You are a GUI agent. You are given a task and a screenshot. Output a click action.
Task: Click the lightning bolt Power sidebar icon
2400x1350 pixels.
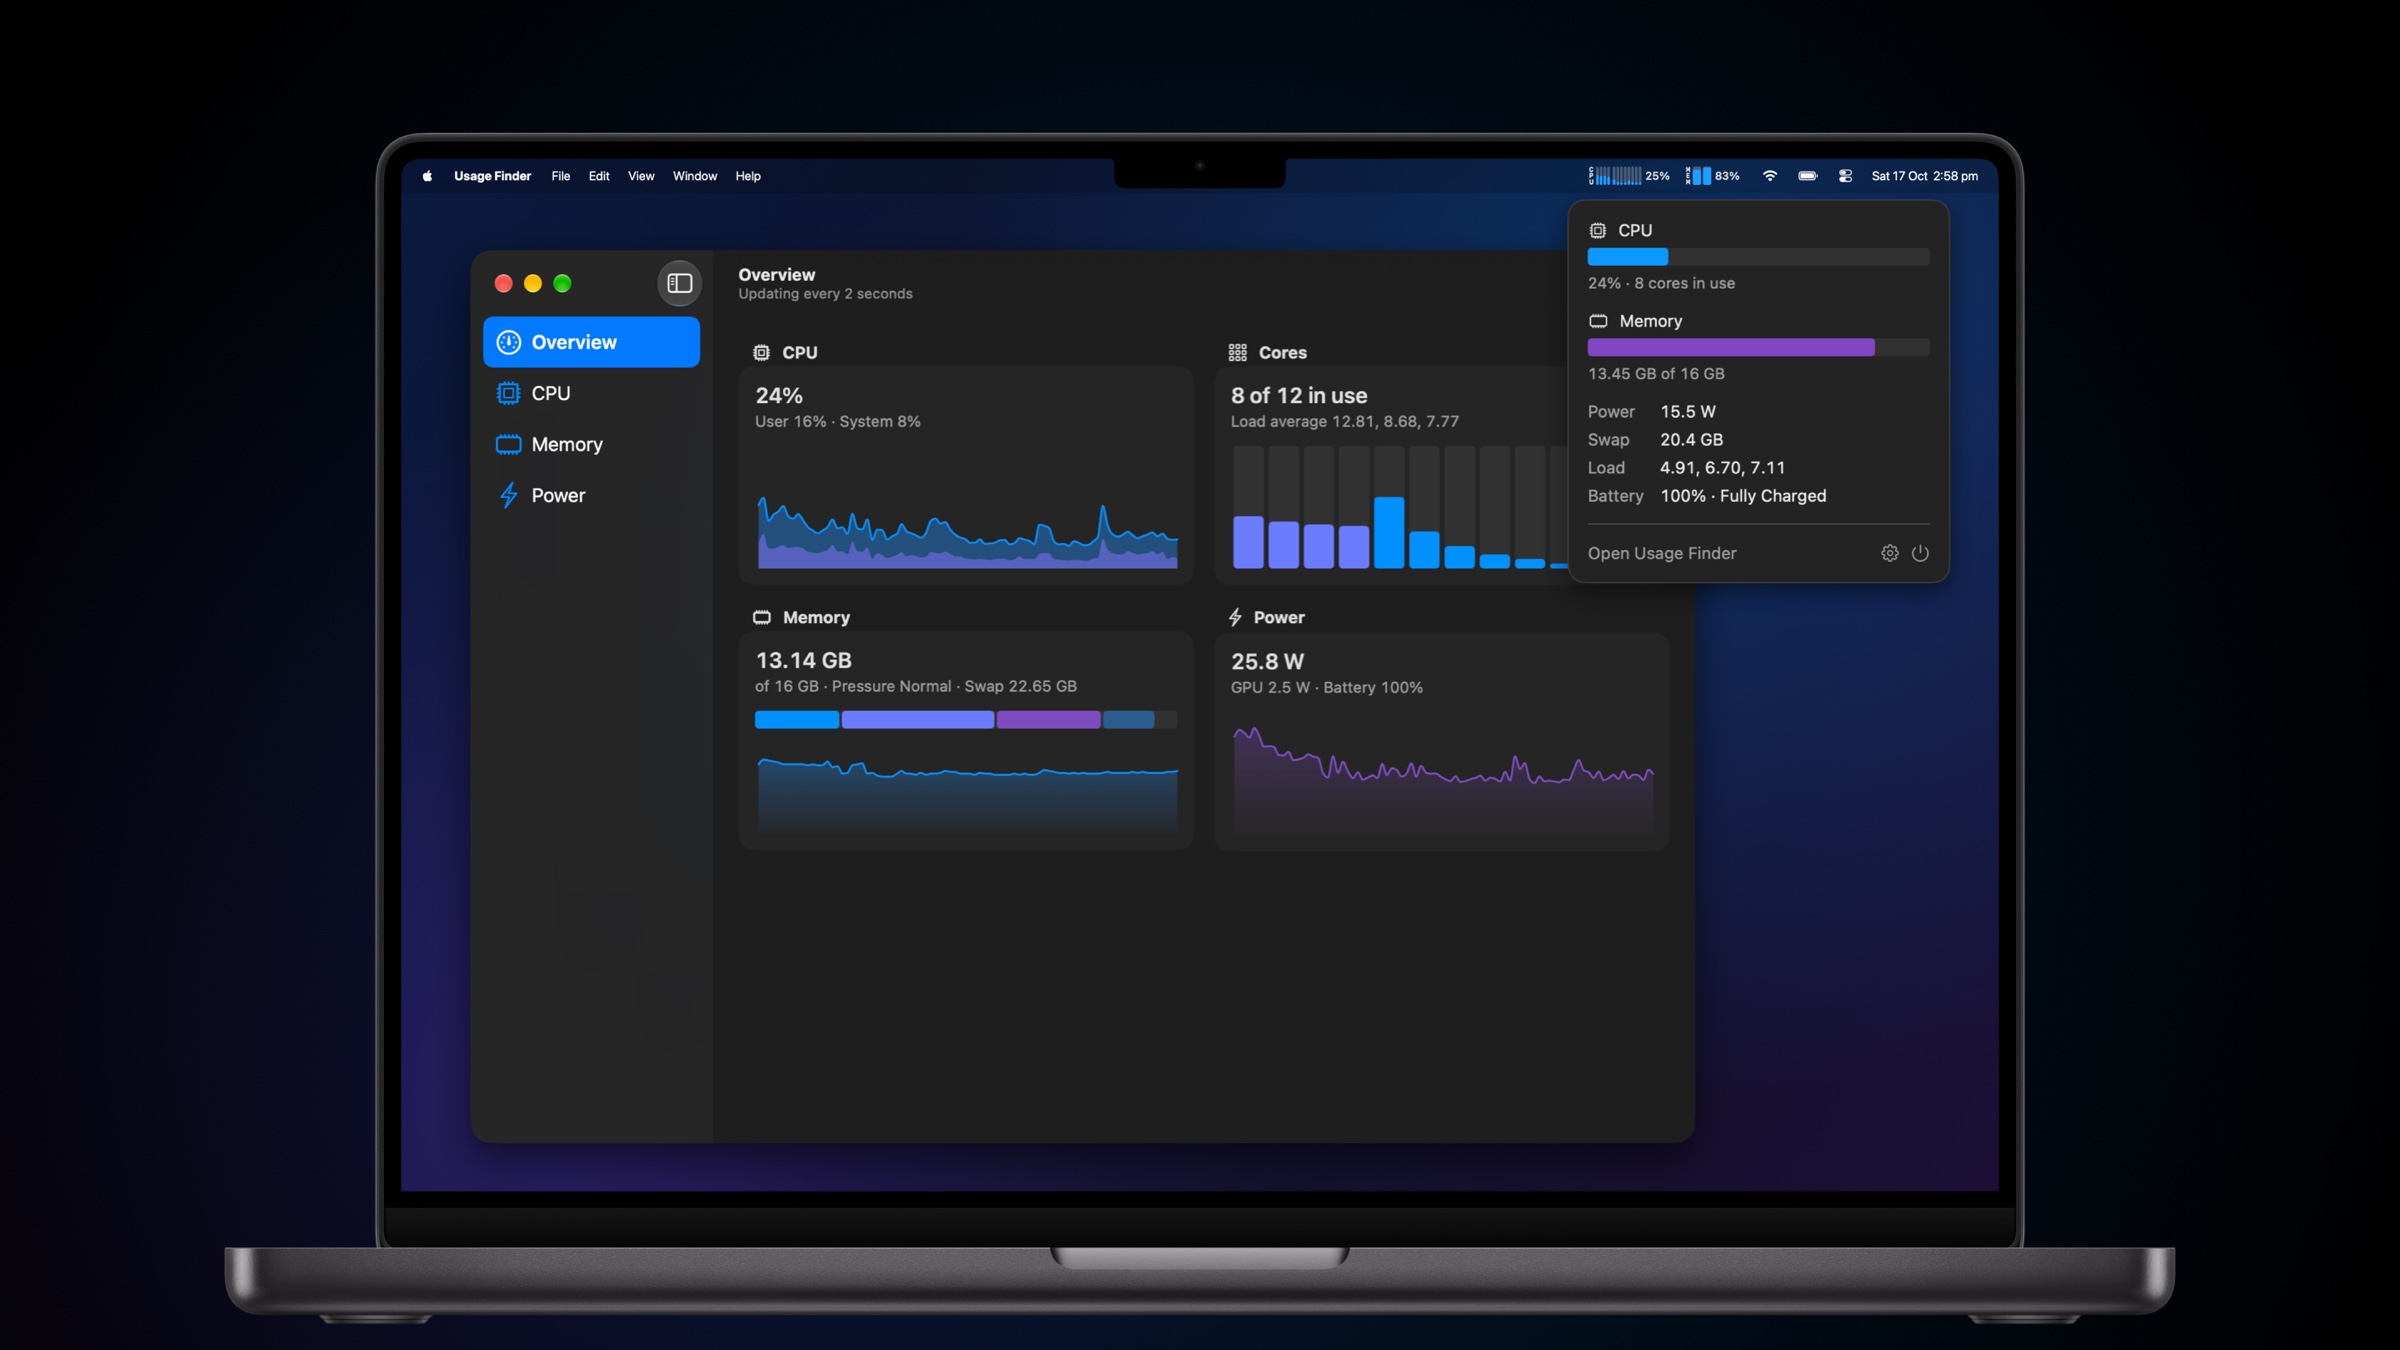click(509, 495)
